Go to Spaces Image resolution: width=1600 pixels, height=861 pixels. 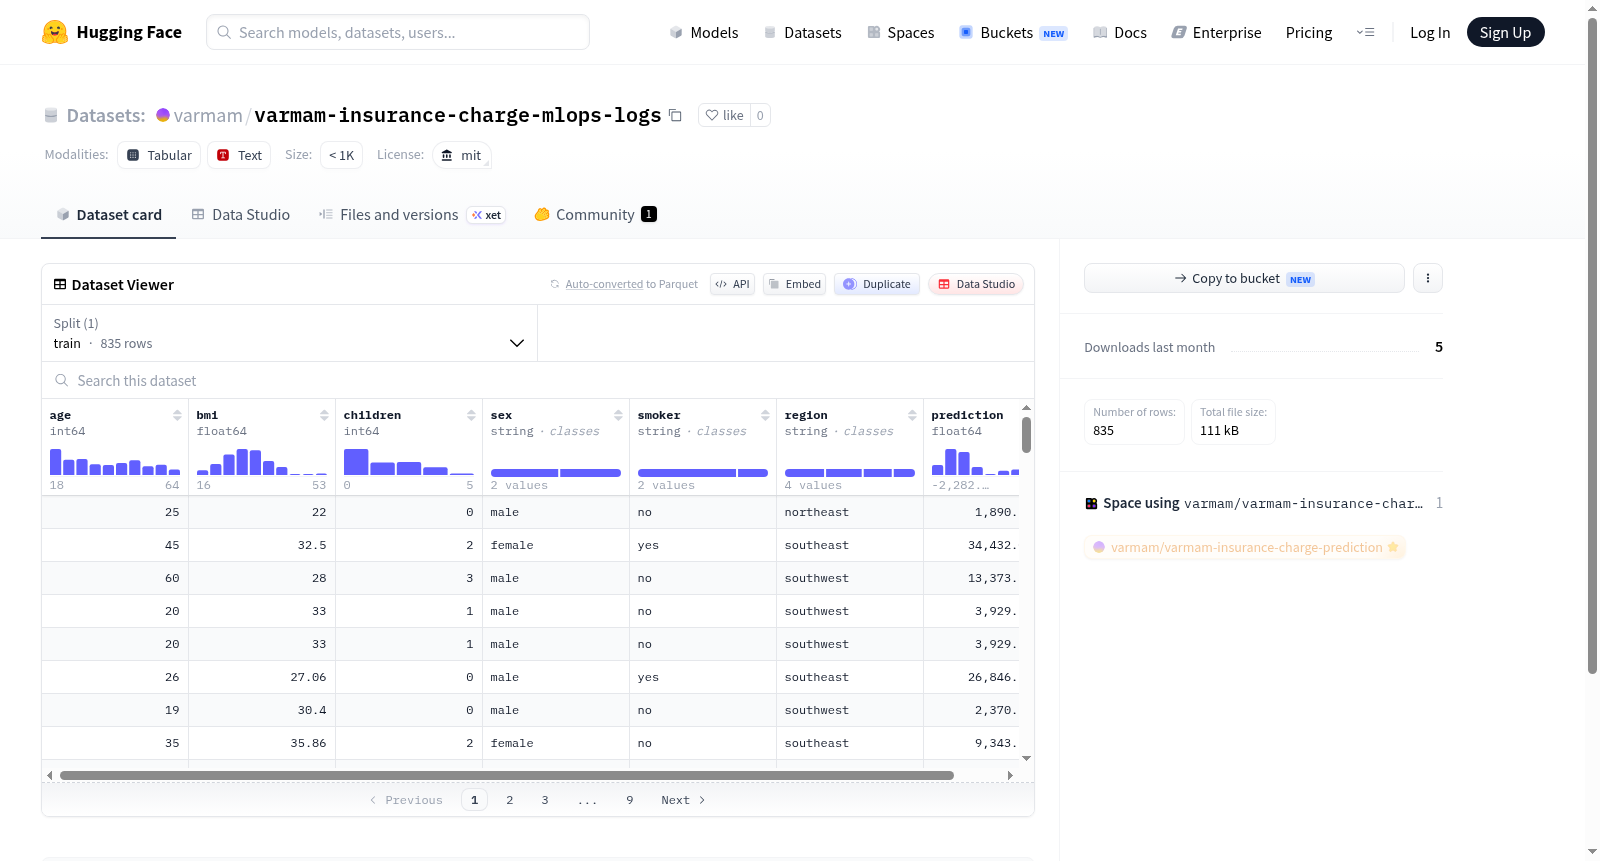(x=901, y=32)
